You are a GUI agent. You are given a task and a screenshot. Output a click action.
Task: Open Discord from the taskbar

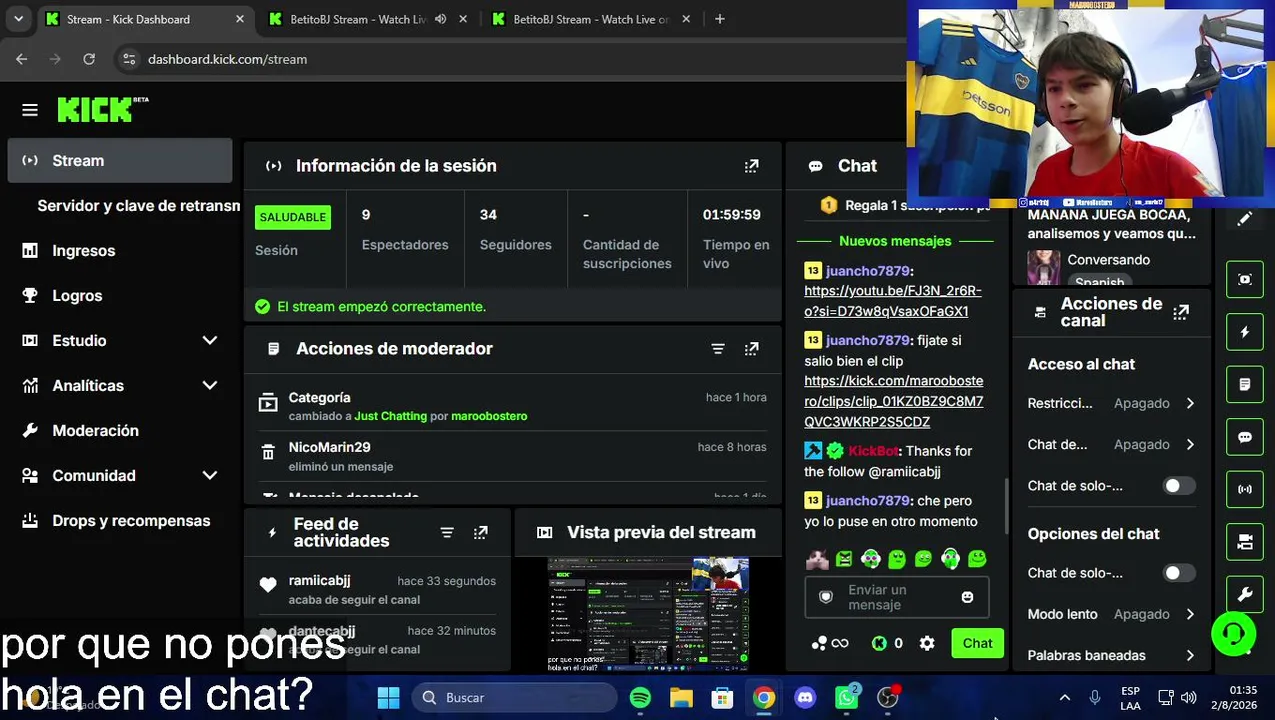click(x=805, y=698)
